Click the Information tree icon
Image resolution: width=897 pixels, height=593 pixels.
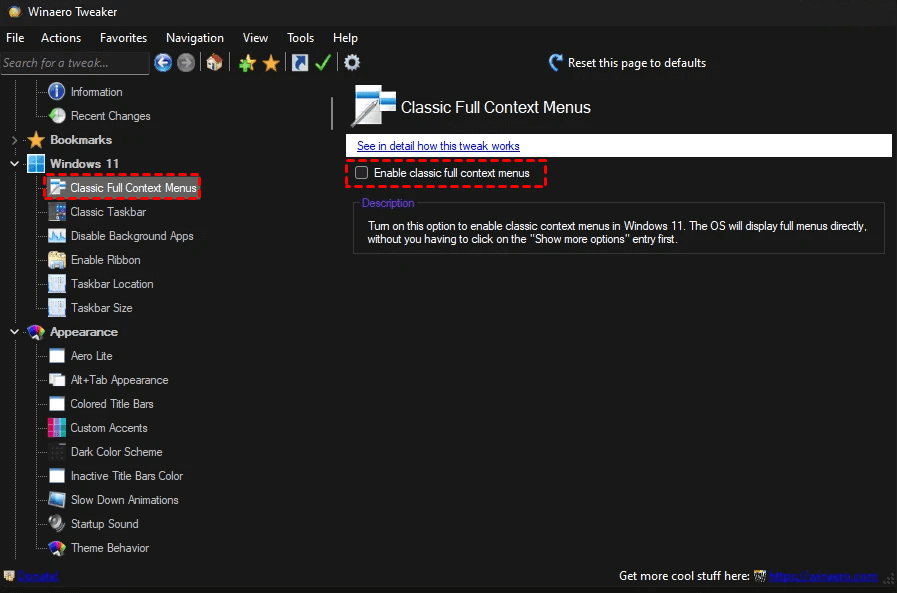[57, 91]
